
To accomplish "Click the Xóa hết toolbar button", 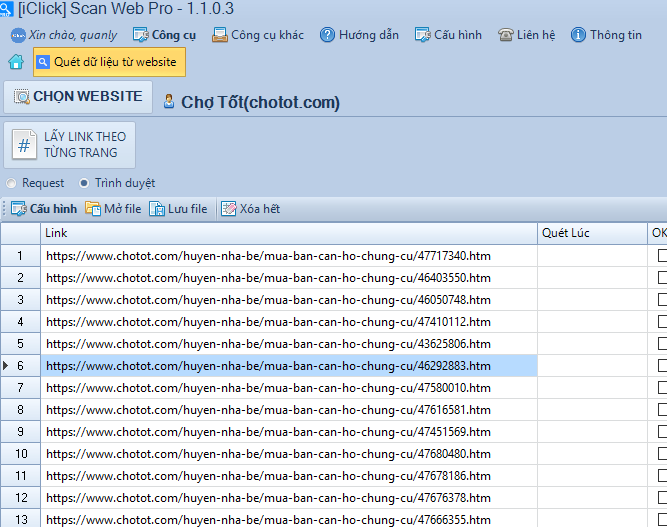I will [250, 209].
